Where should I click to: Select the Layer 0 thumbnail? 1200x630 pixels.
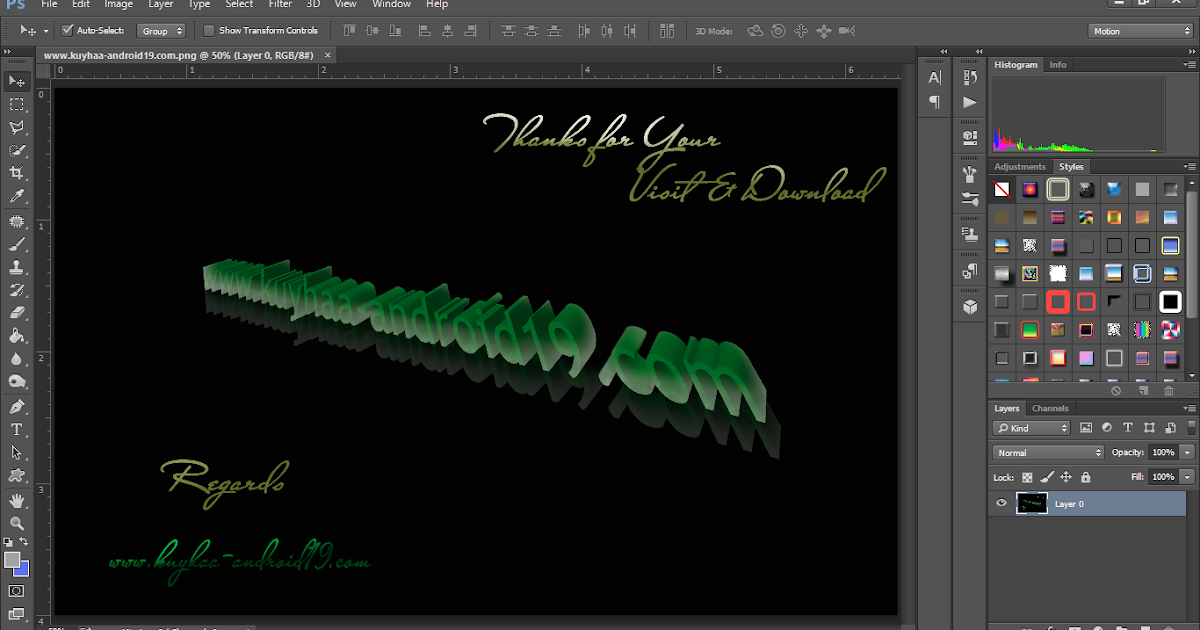click(1031, 504)
